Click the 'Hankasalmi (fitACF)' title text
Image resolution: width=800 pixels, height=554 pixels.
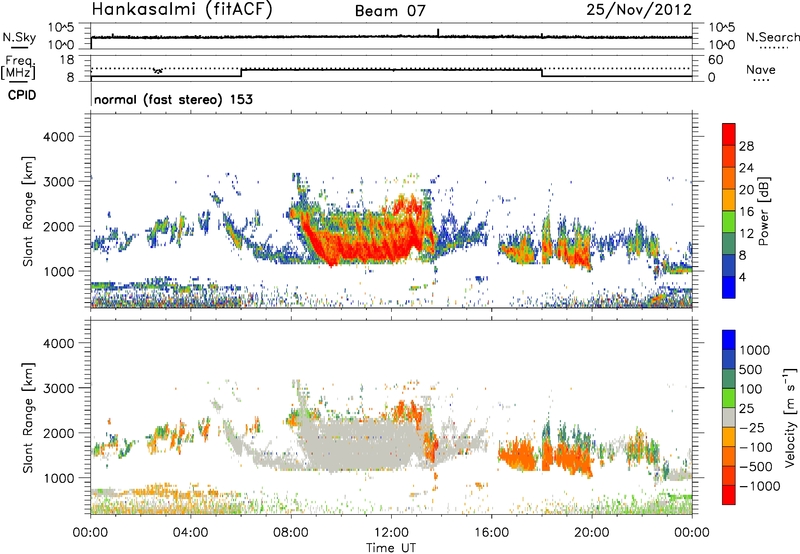pos(182,9)
